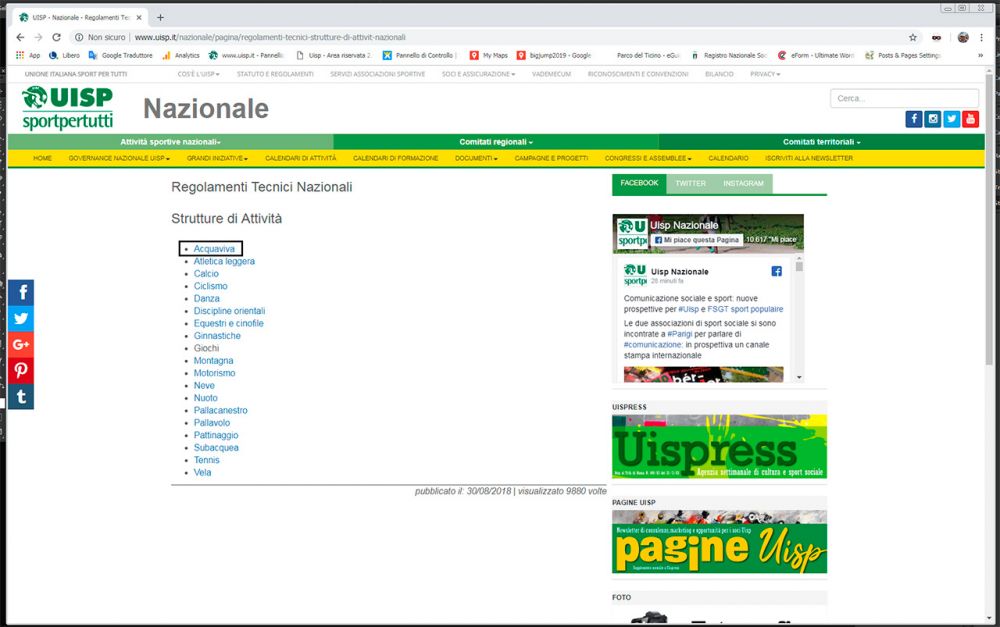Expand the Soci e Assicurazione dropdown

click(x=478, y=74)
